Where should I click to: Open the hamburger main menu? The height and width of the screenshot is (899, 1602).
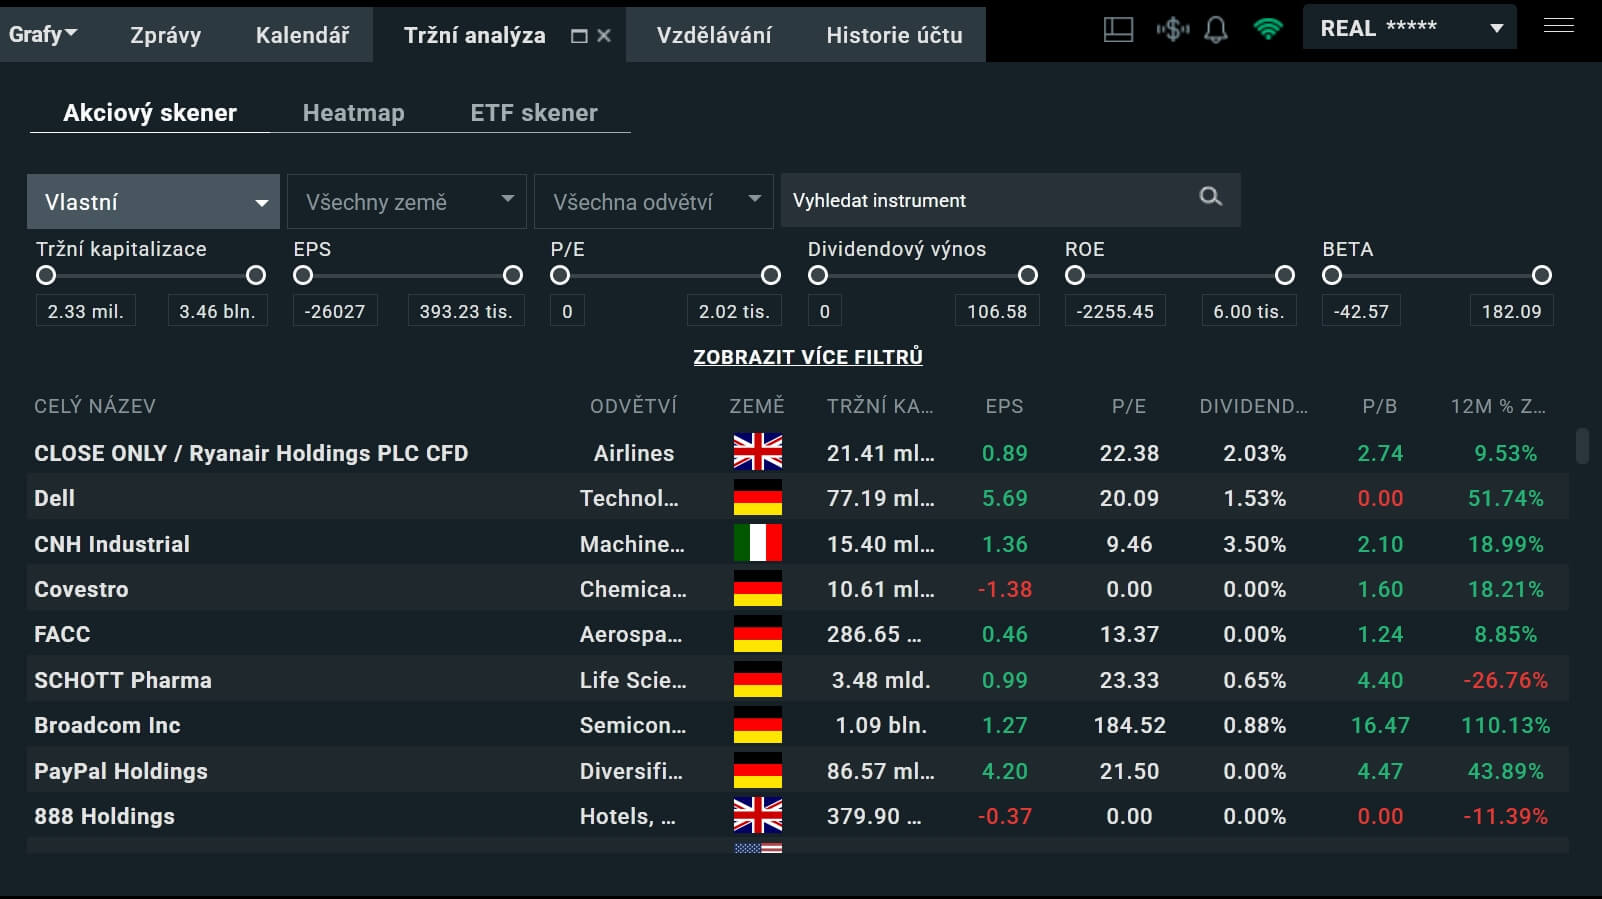pyautogui.click(x=1558, y=26)
